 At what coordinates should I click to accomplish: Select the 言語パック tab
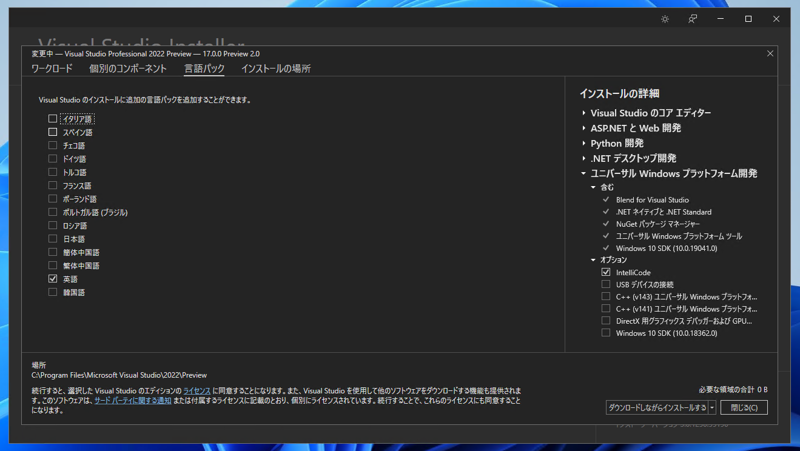pyautogui.click(x=204, y=68)
